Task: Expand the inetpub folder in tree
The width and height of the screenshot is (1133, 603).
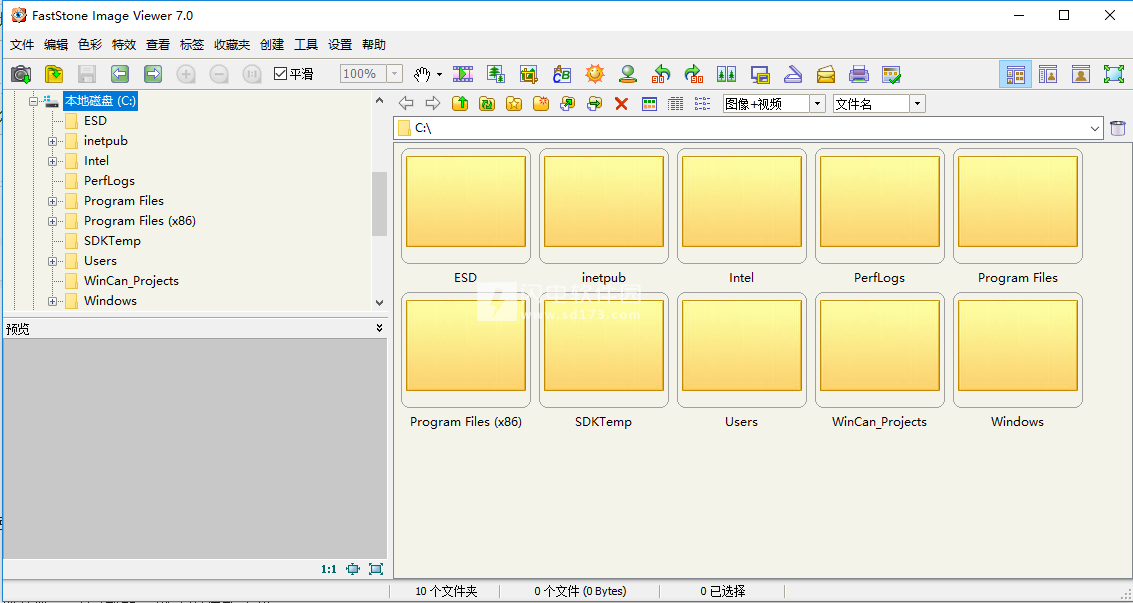Action: [x=53, y=142]
